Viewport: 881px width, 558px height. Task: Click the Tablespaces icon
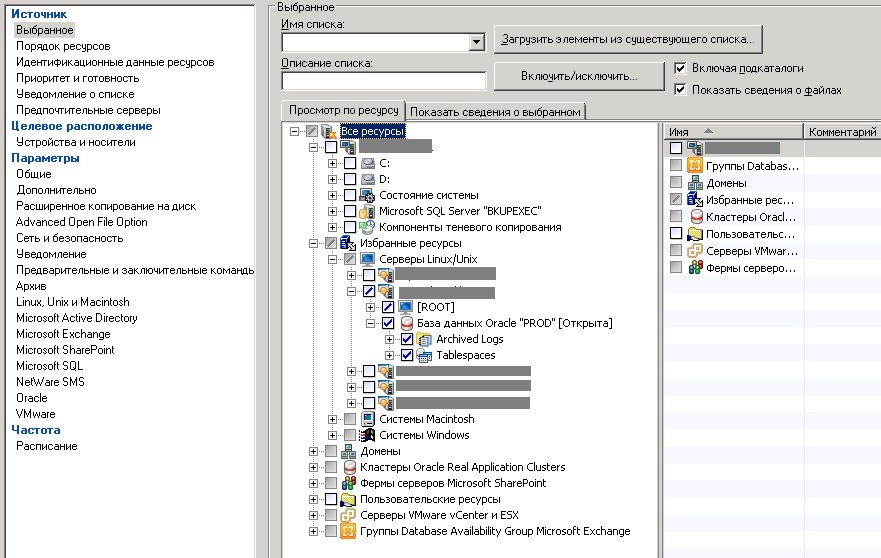point(424,355)
